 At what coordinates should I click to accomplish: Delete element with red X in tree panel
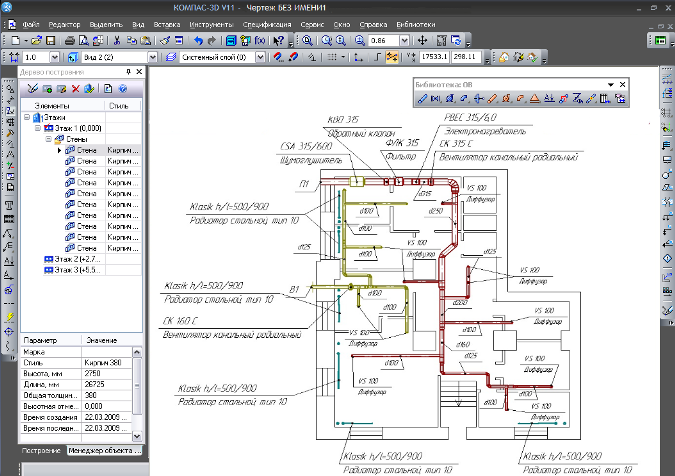(76, 89)
